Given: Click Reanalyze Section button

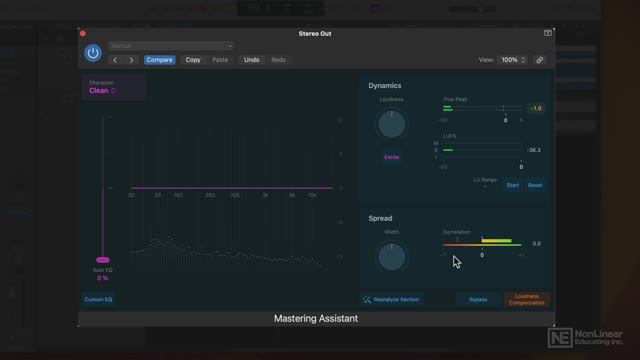Looking at the screenshot, I should click(x=391, y=300).
